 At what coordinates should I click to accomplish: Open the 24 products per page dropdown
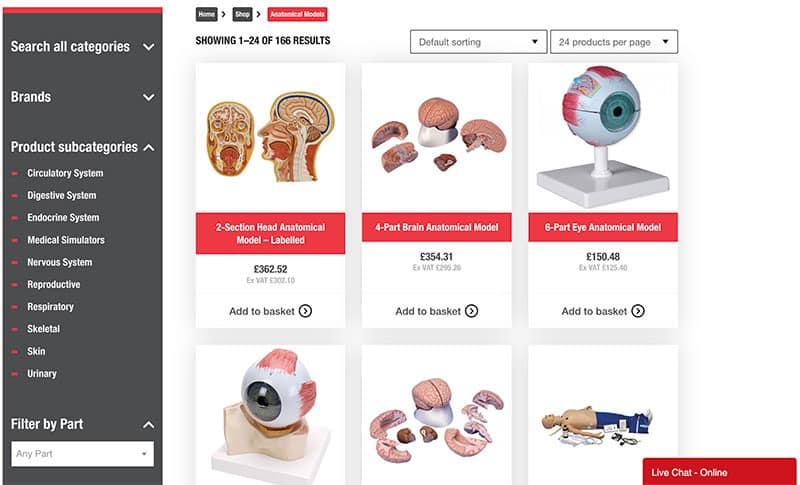point(614,42)
